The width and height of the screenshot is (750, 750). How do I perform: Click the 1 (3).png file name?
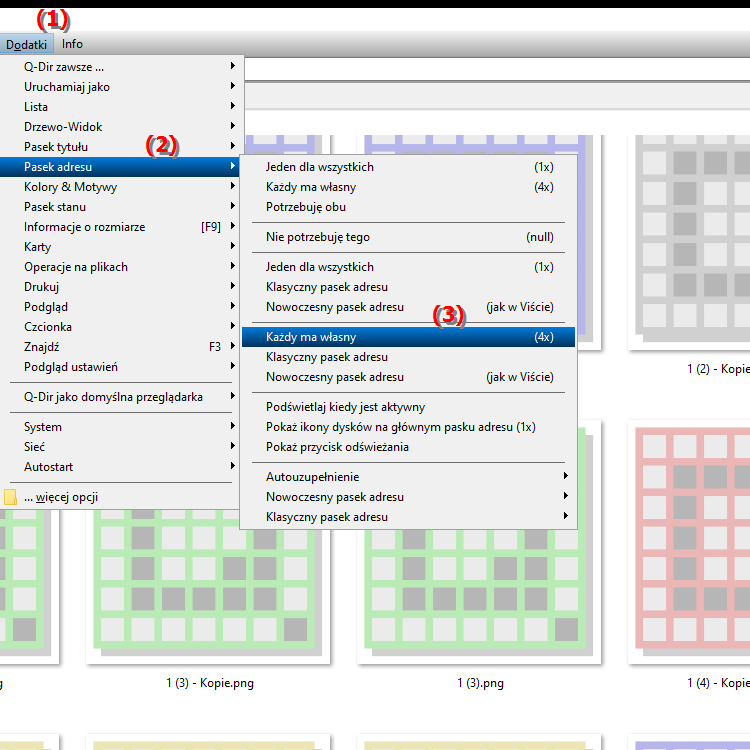(480, 683)
